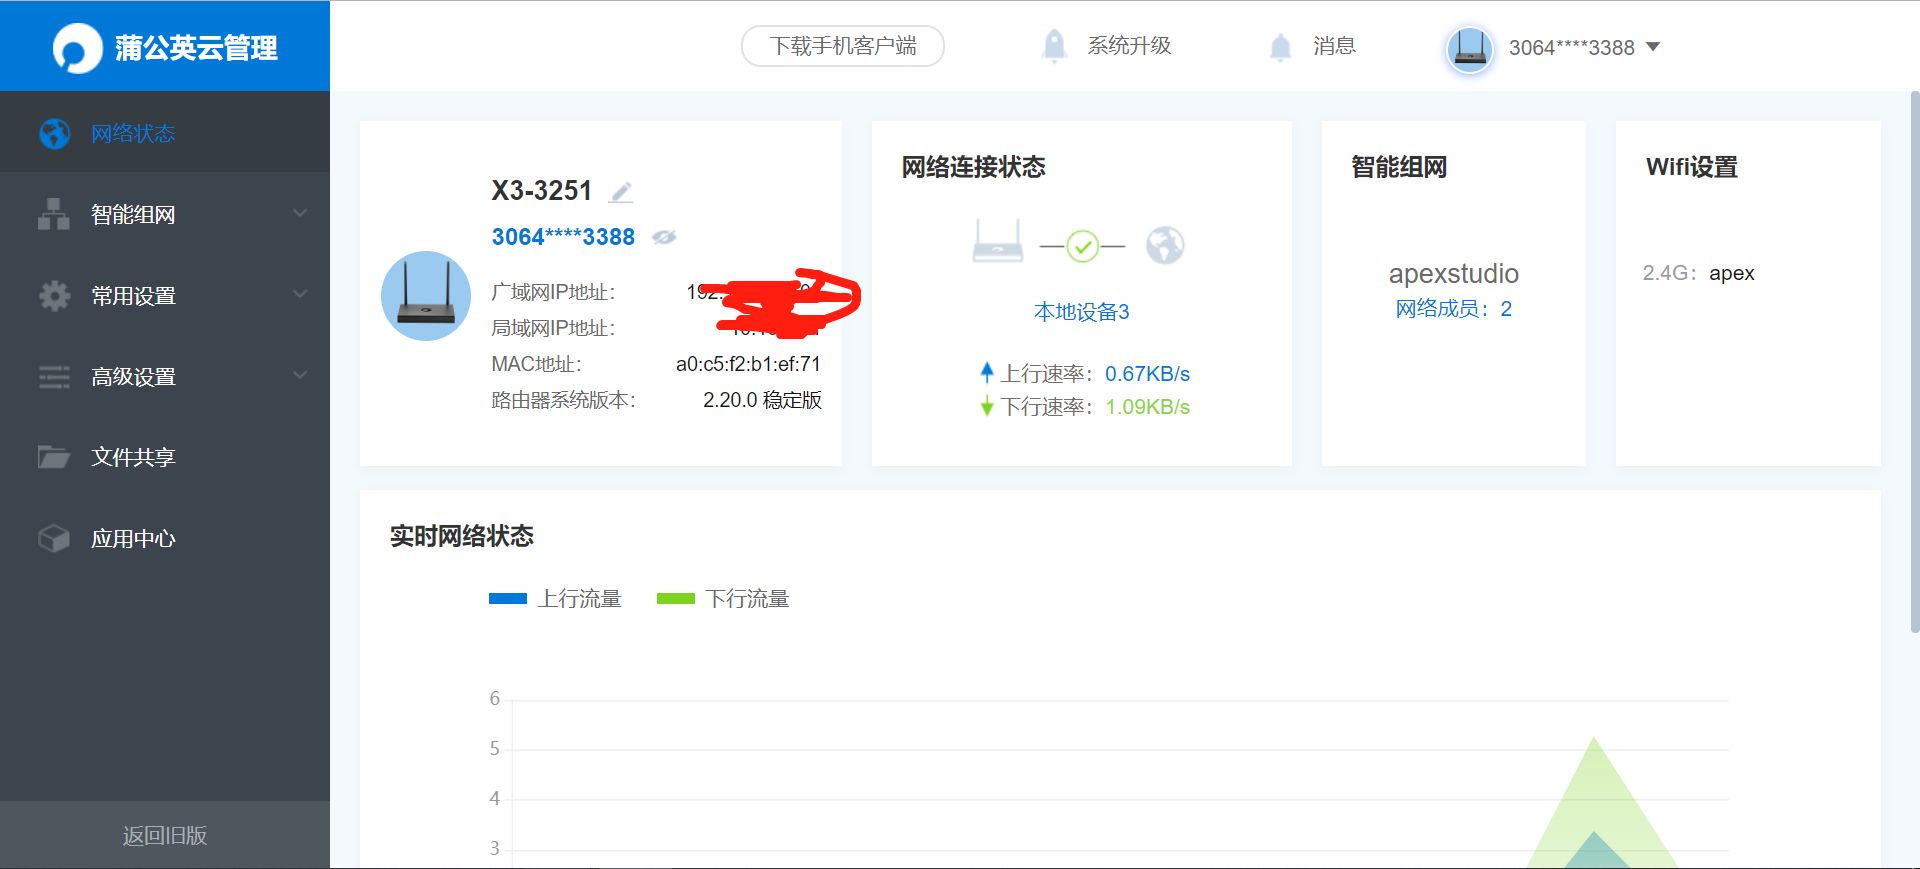Click MAC address a0:c5:f2:b1:ef:71
The width and height of the screenshot is (1920, 869).
coord(748,364)
